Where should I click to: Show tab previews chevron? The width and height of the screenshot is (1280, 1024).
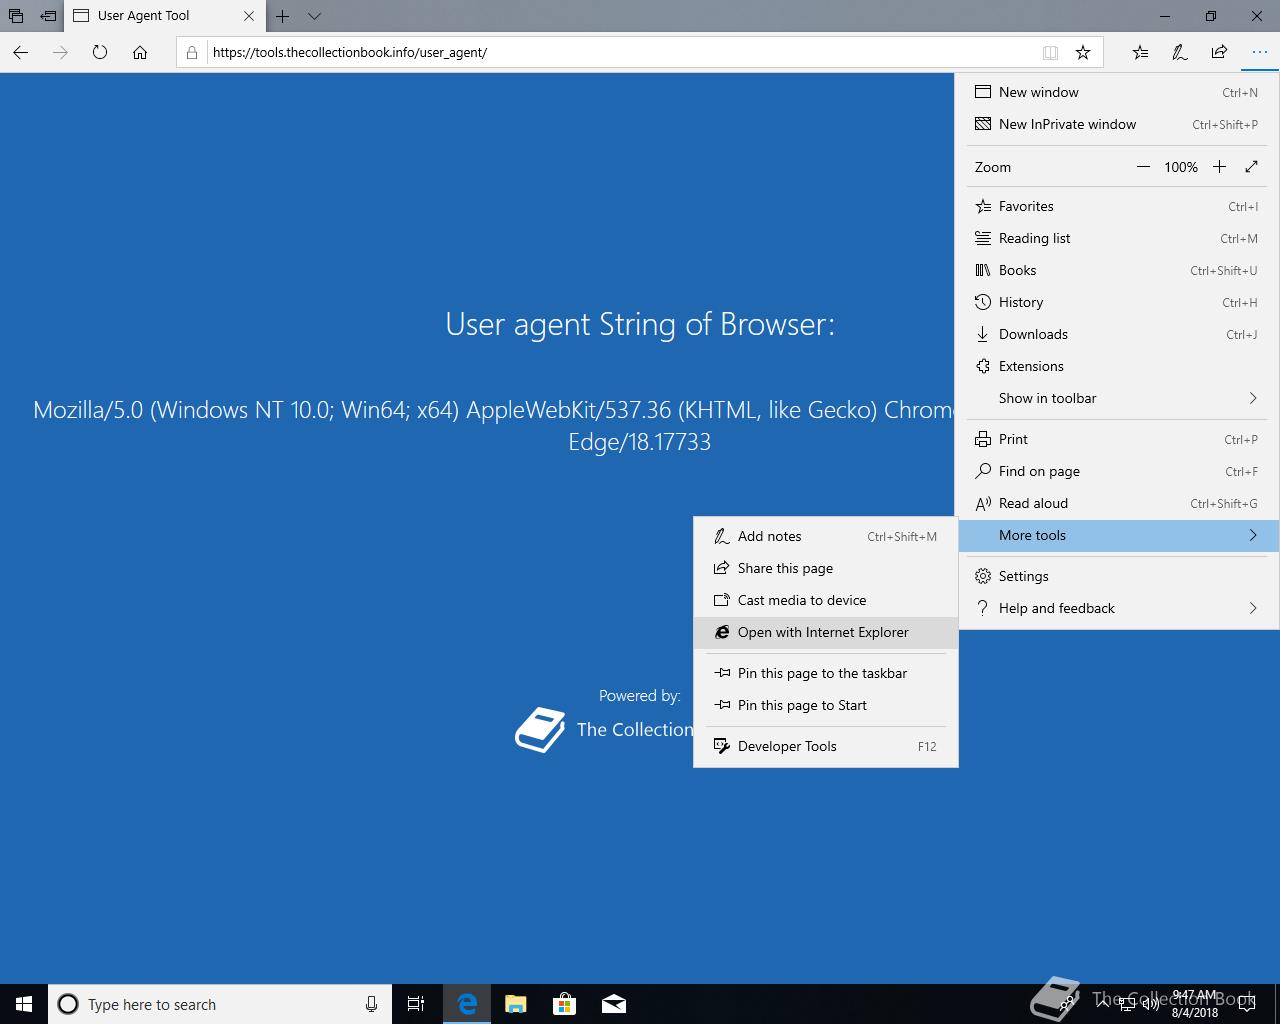(x=314, y=16)
